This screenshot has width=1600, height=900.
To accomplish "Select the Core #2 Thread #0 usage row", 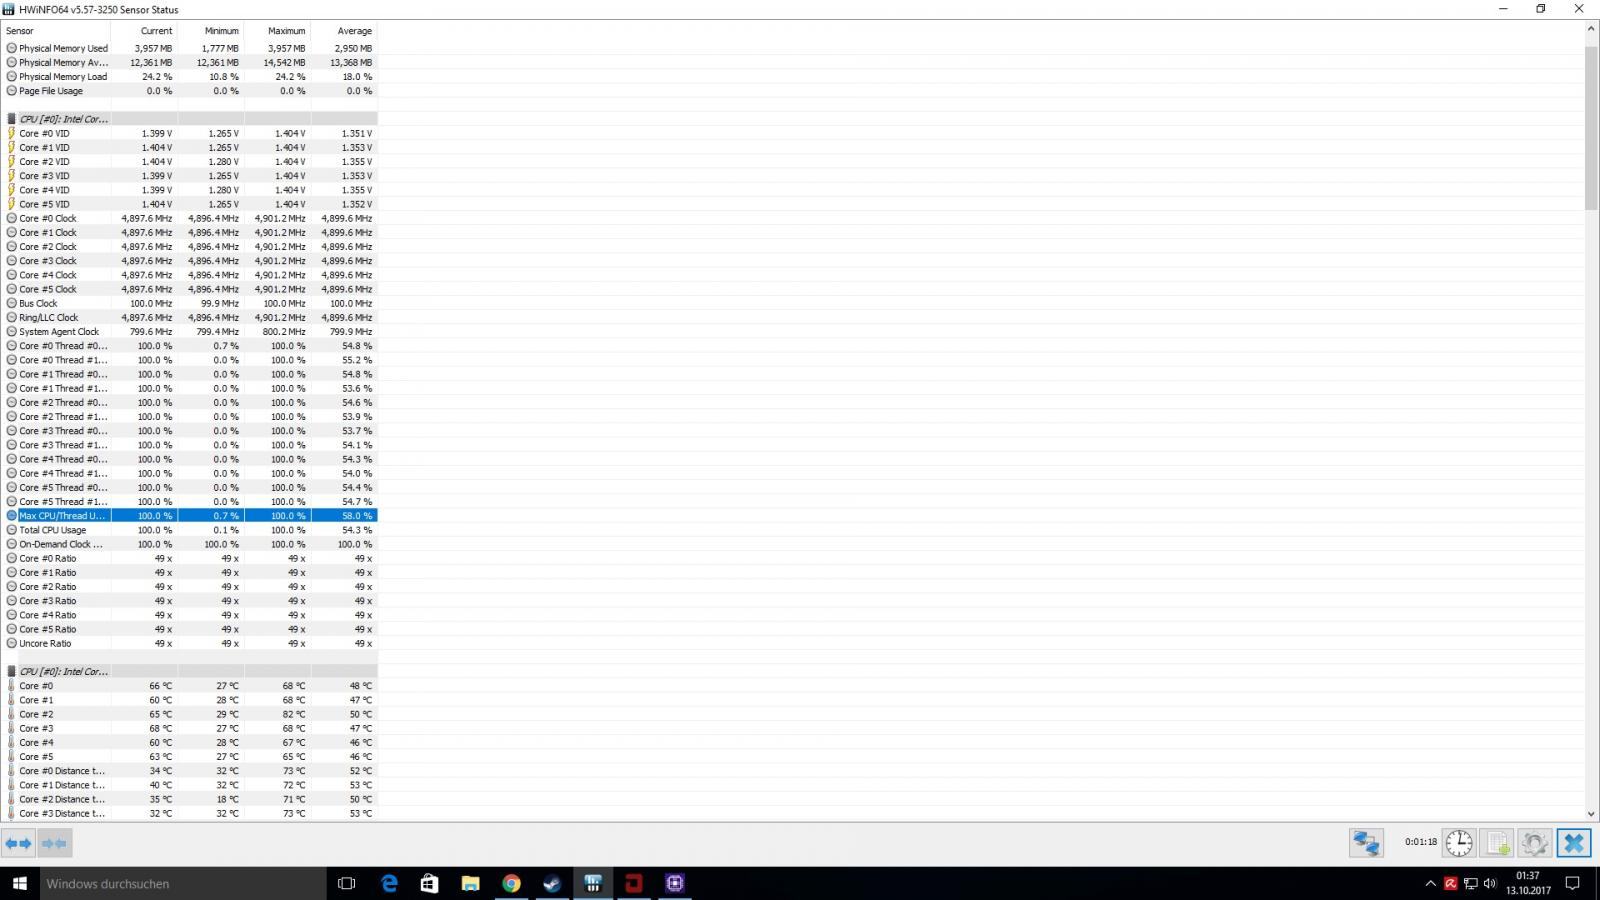I will click(x=190, y=403).
